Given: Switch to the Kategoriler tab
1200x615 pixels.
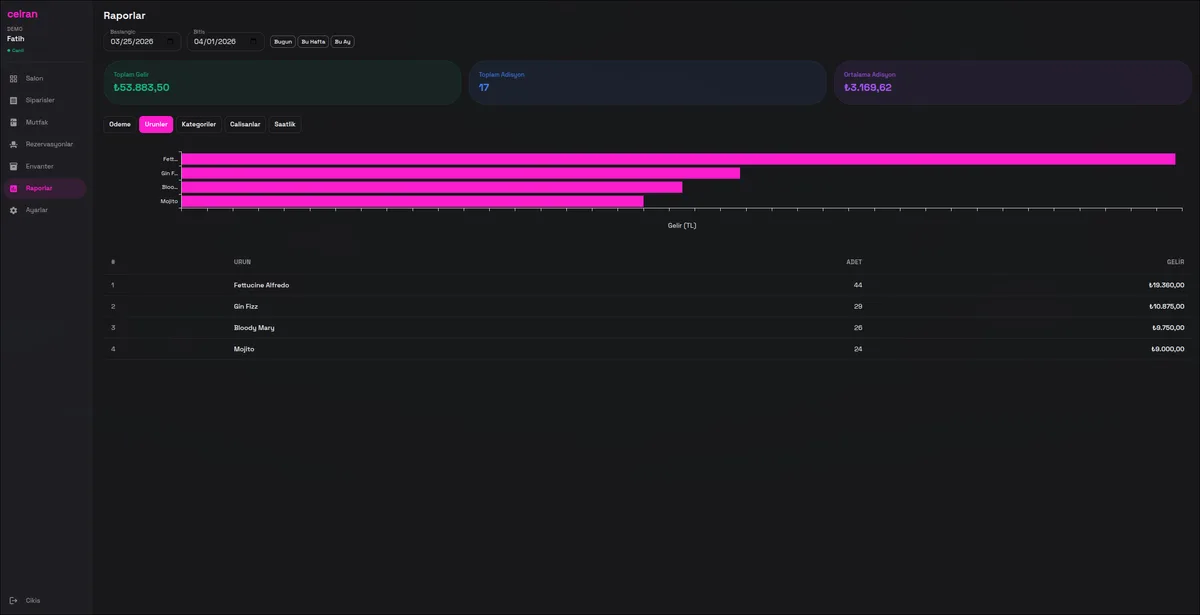Looking at the screenshot, I should click(198, 125).
